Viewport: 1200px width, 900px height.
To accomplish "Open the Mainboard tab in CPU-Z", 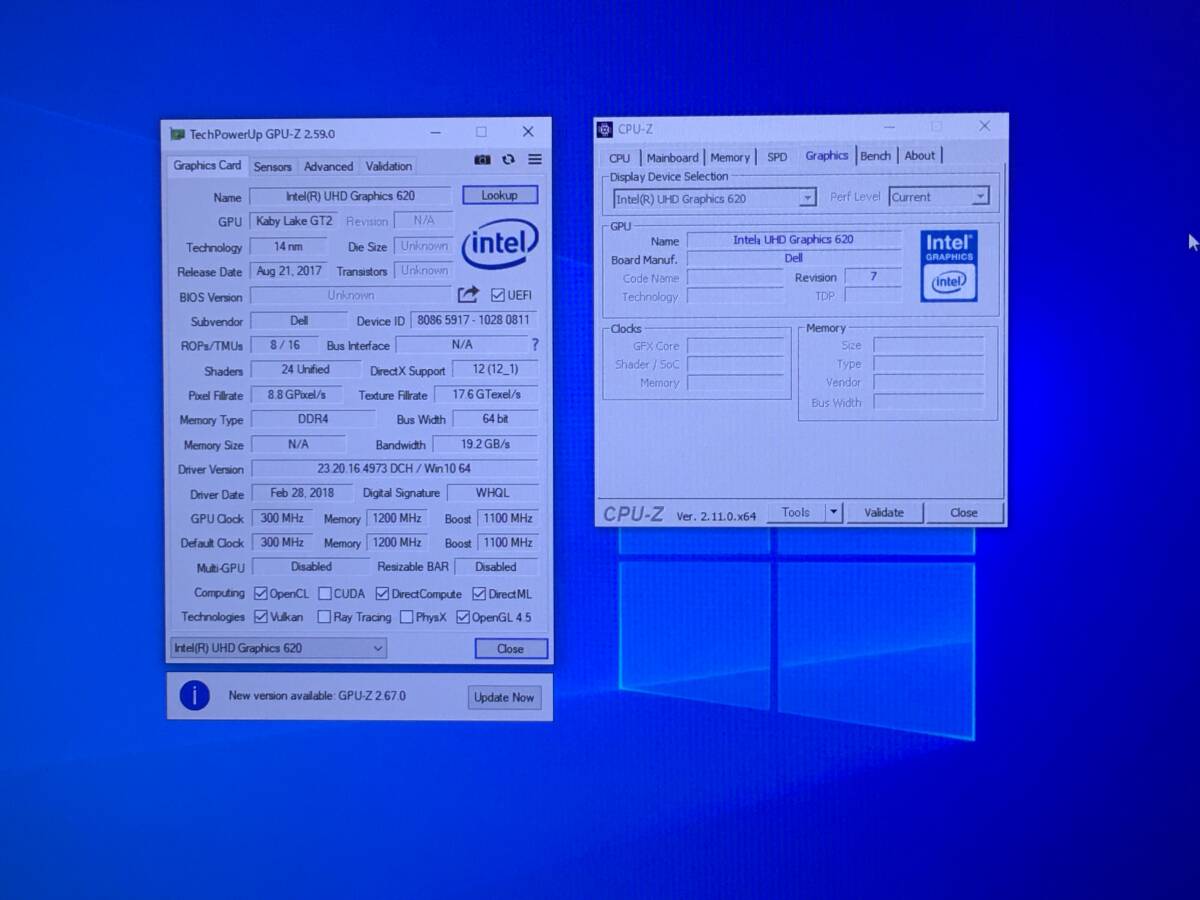I will tap(672, 158).
